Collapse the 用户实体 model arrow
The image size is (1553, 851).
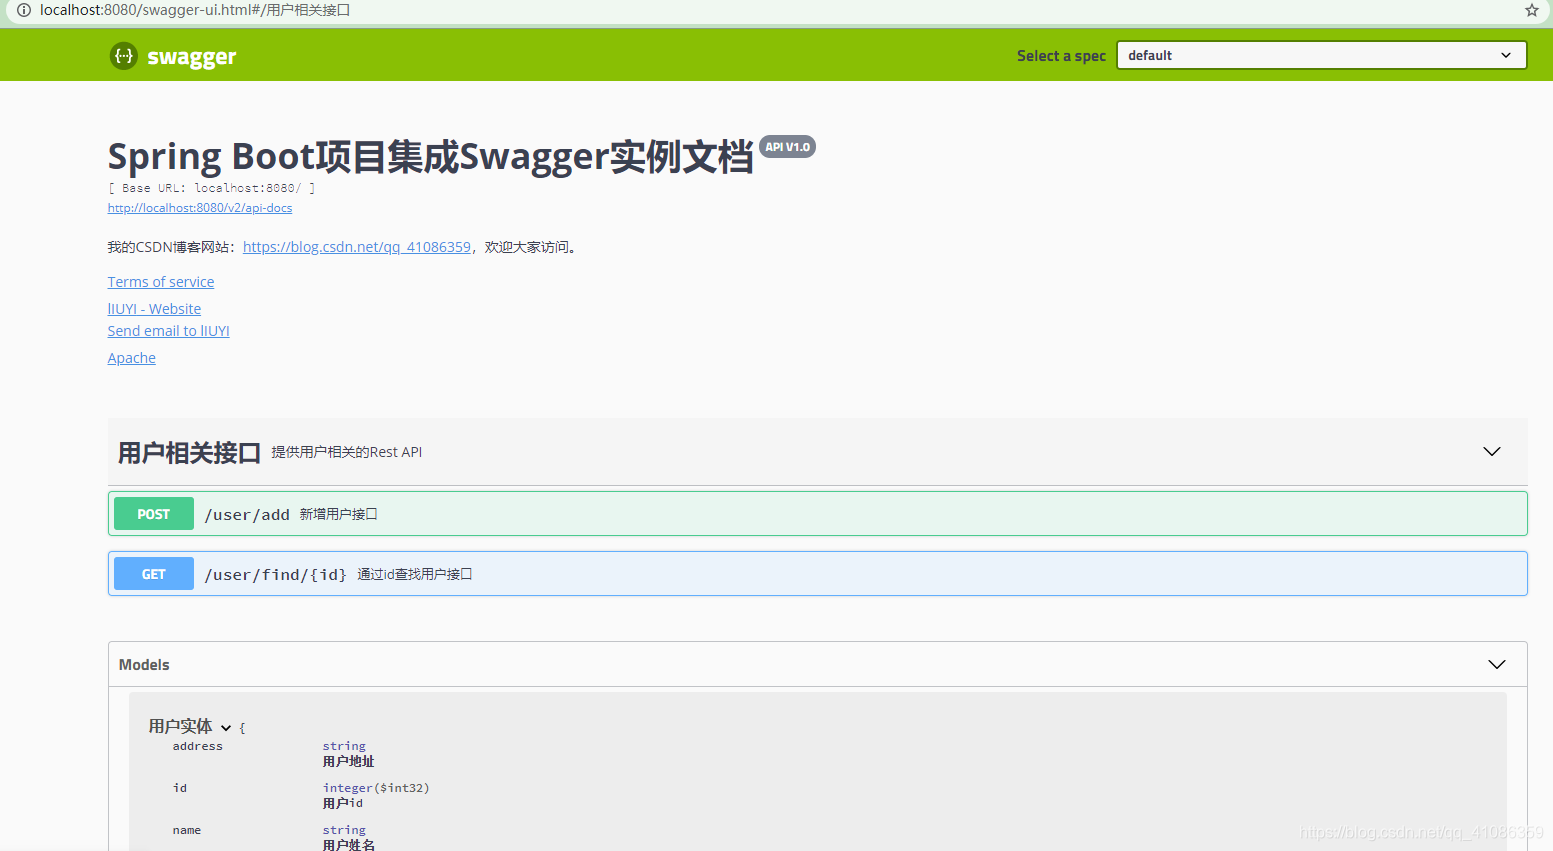click(226, 728)
